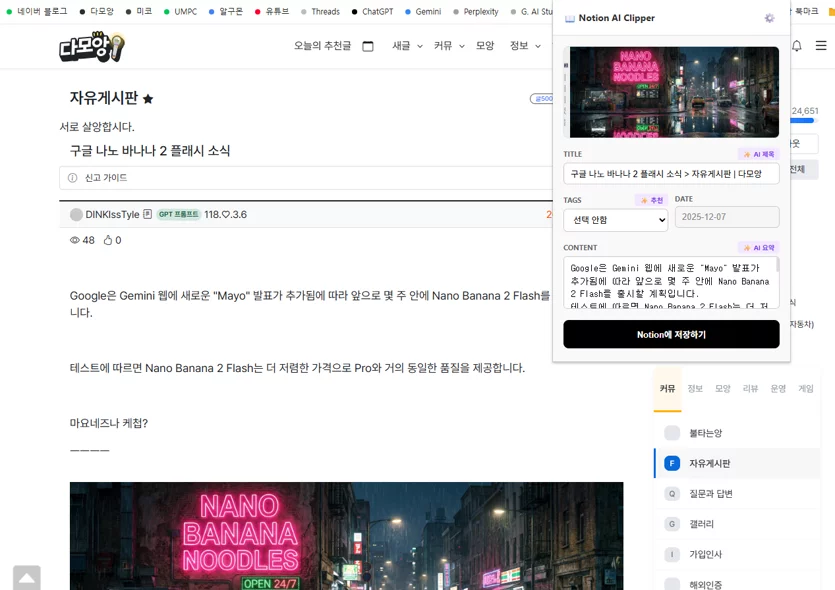Open the 신고 가이드 link
The height and width of the screenshot is (590, 835).
pyautogui.click(x=106, y=178)
